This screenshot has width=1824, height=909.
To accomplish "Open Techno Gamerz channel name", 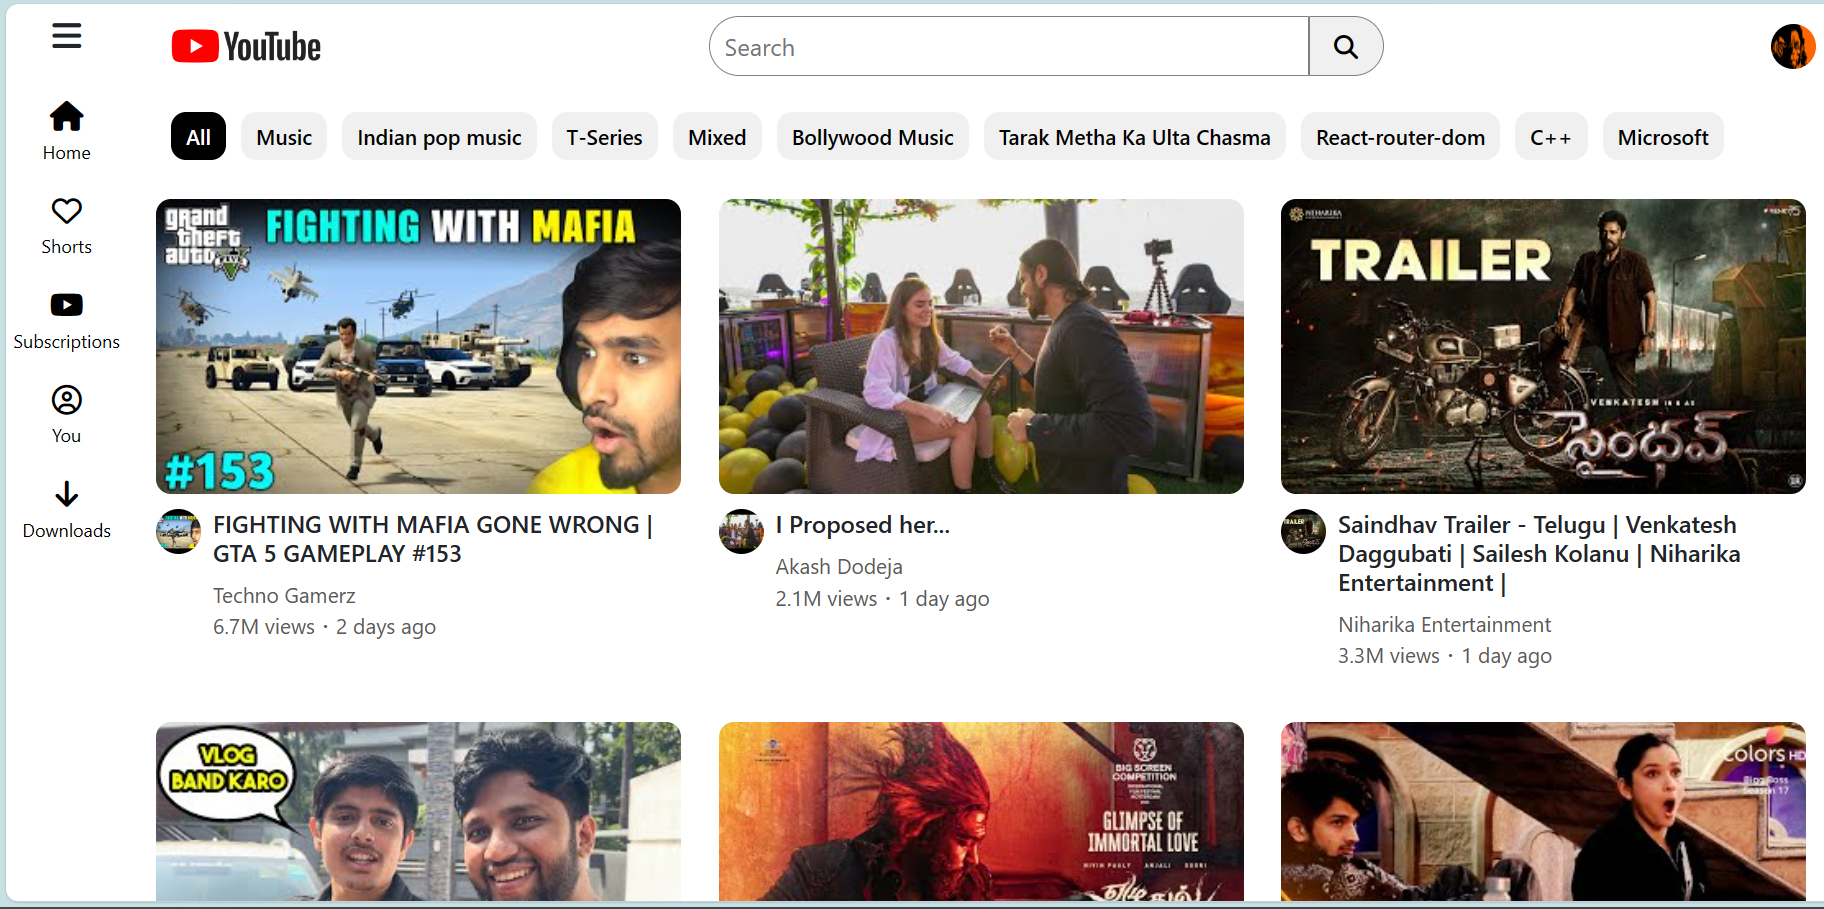I will pyautogui.click(x=284, y=596).
